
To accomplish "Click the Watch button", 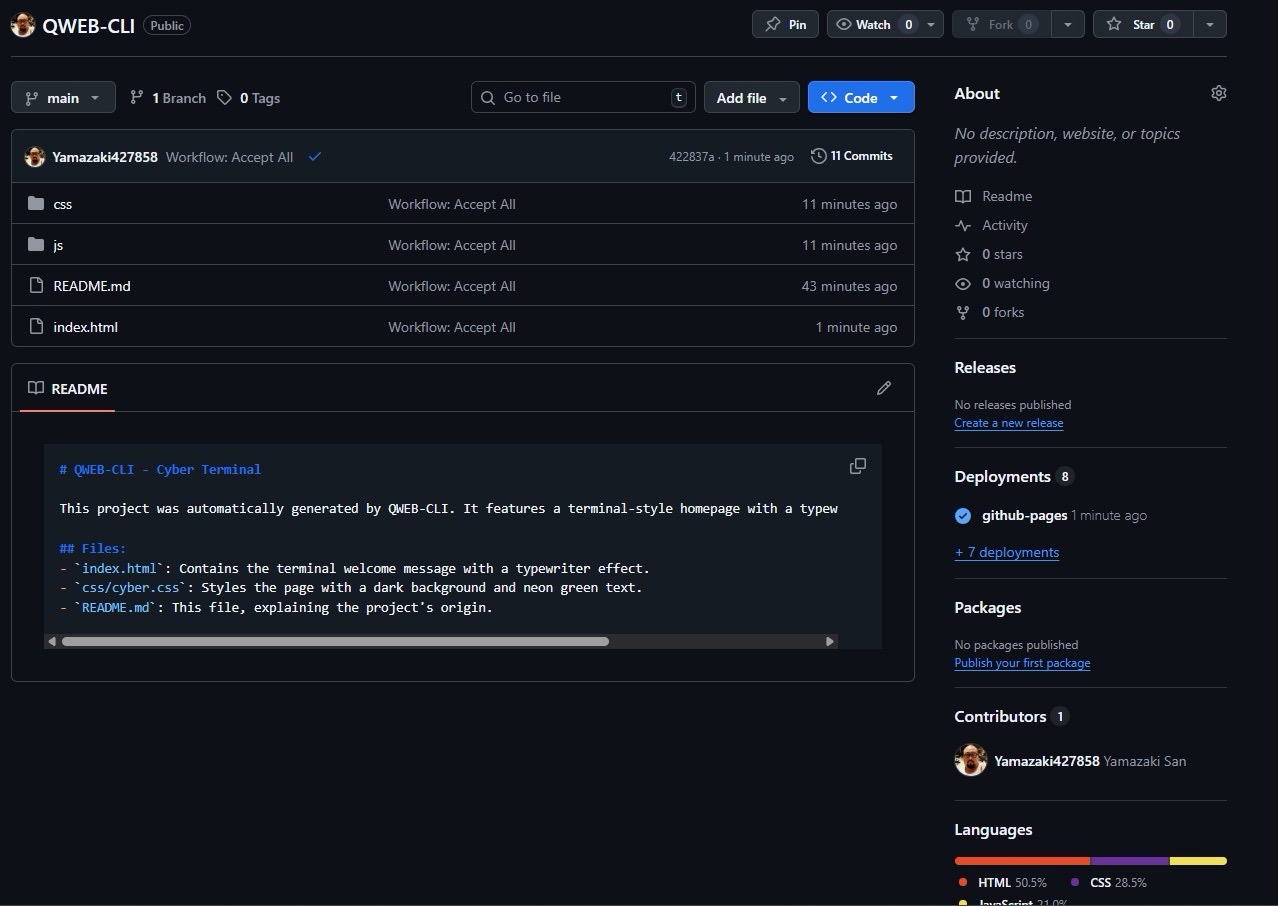I will [x=873, y=24].
